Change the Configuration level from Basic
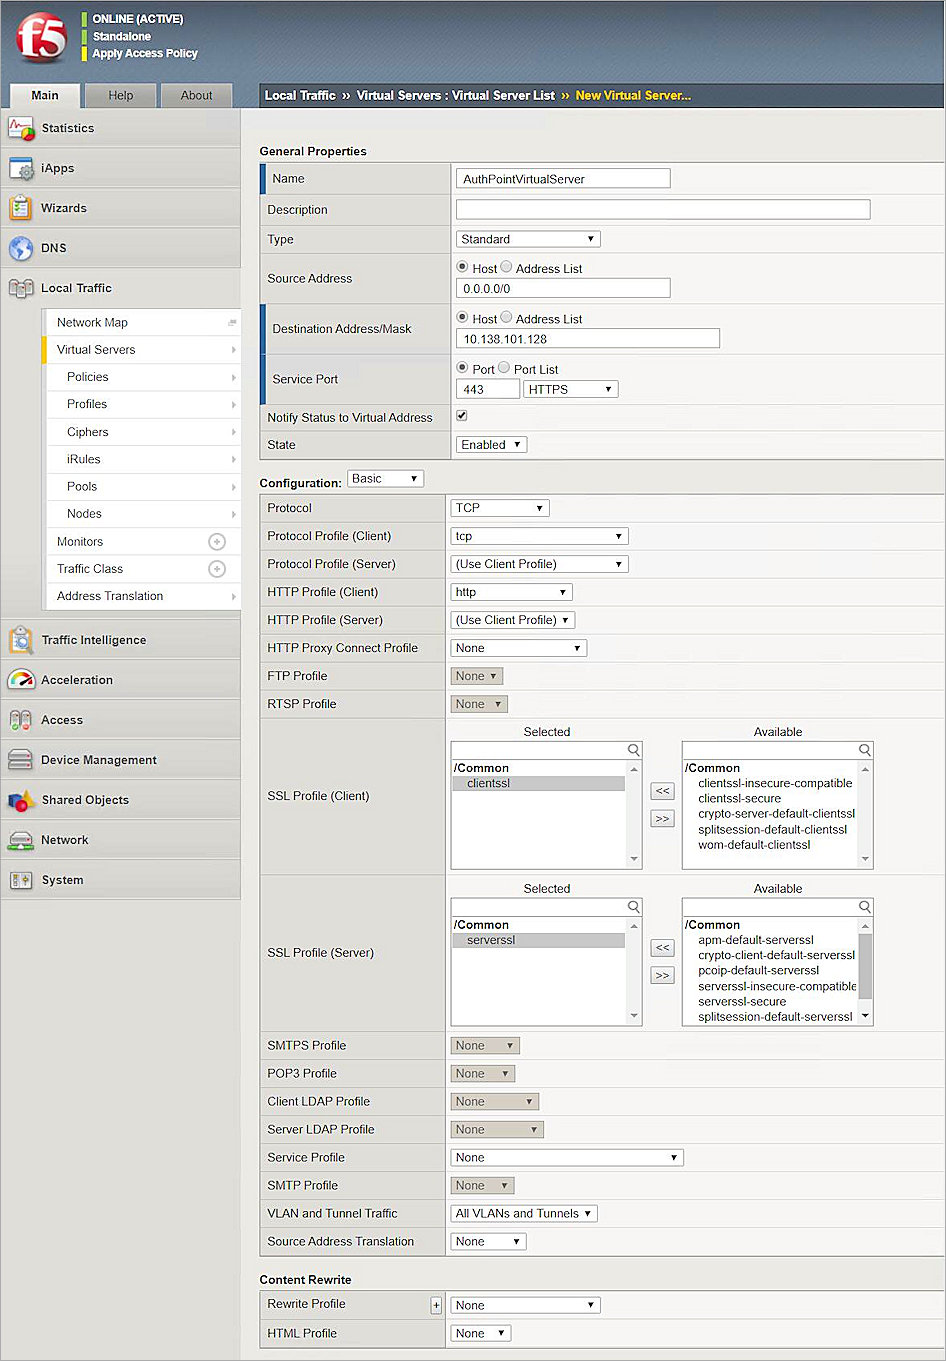Viewport: 946px width, 1361px height. 385,478
